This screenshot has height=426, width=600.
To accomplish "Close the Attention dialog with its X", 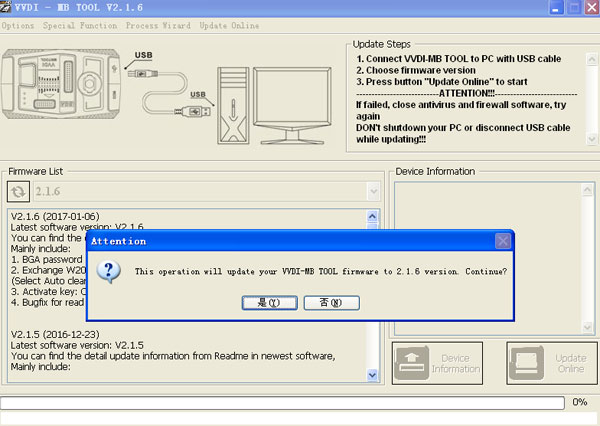I will (502, 241).
